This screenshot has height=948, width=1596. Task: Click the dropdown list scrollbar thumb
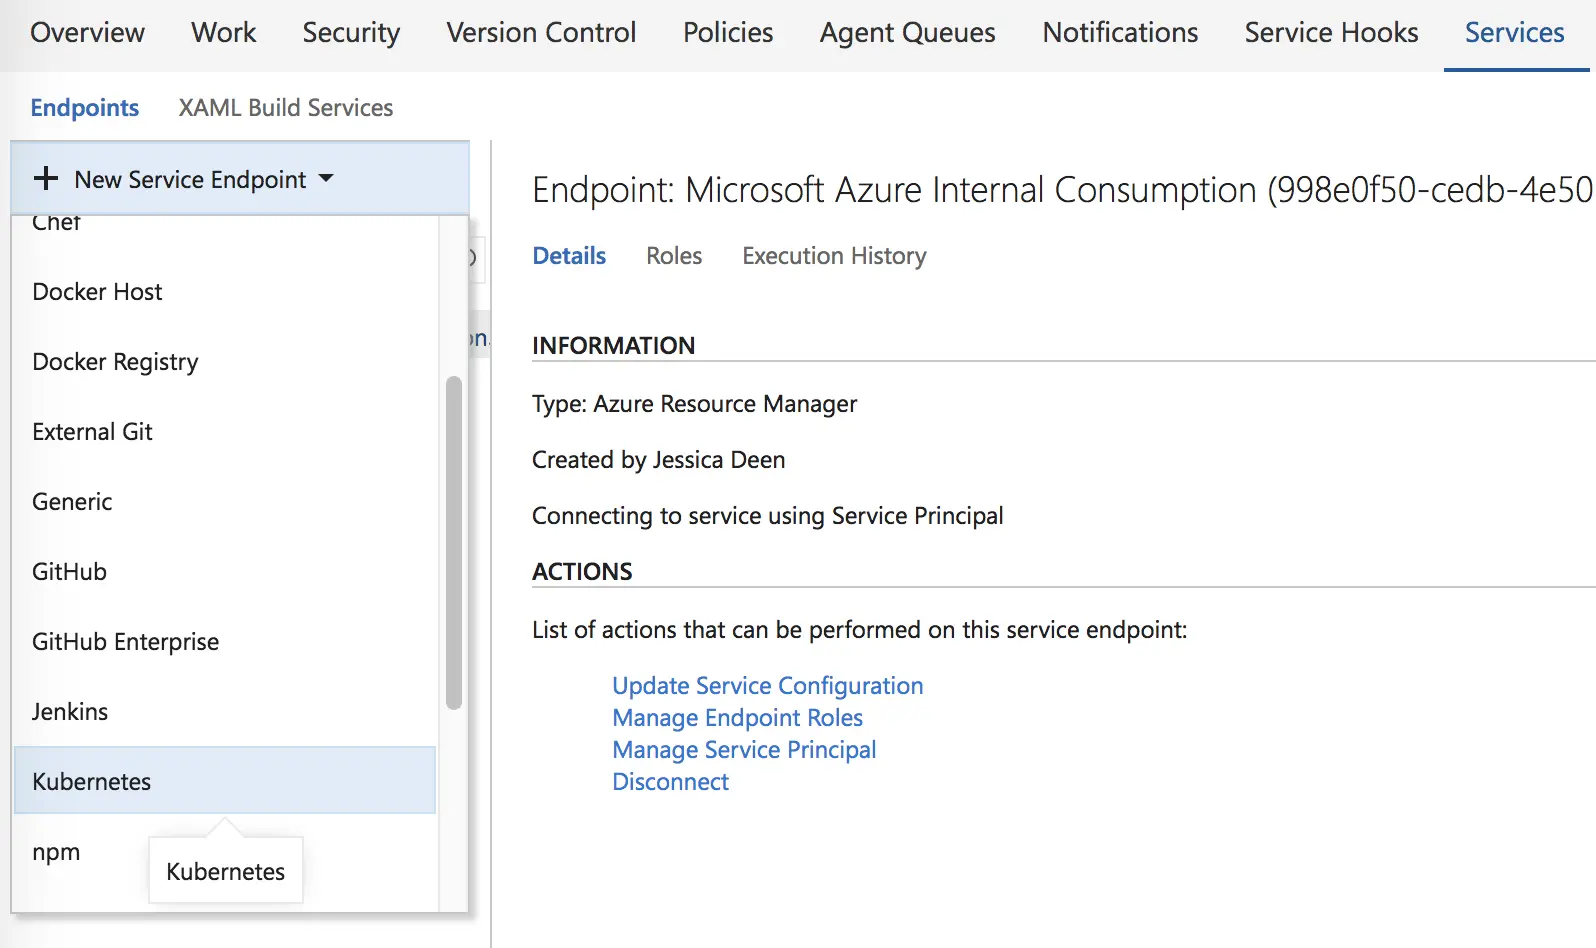coord(454,543)
